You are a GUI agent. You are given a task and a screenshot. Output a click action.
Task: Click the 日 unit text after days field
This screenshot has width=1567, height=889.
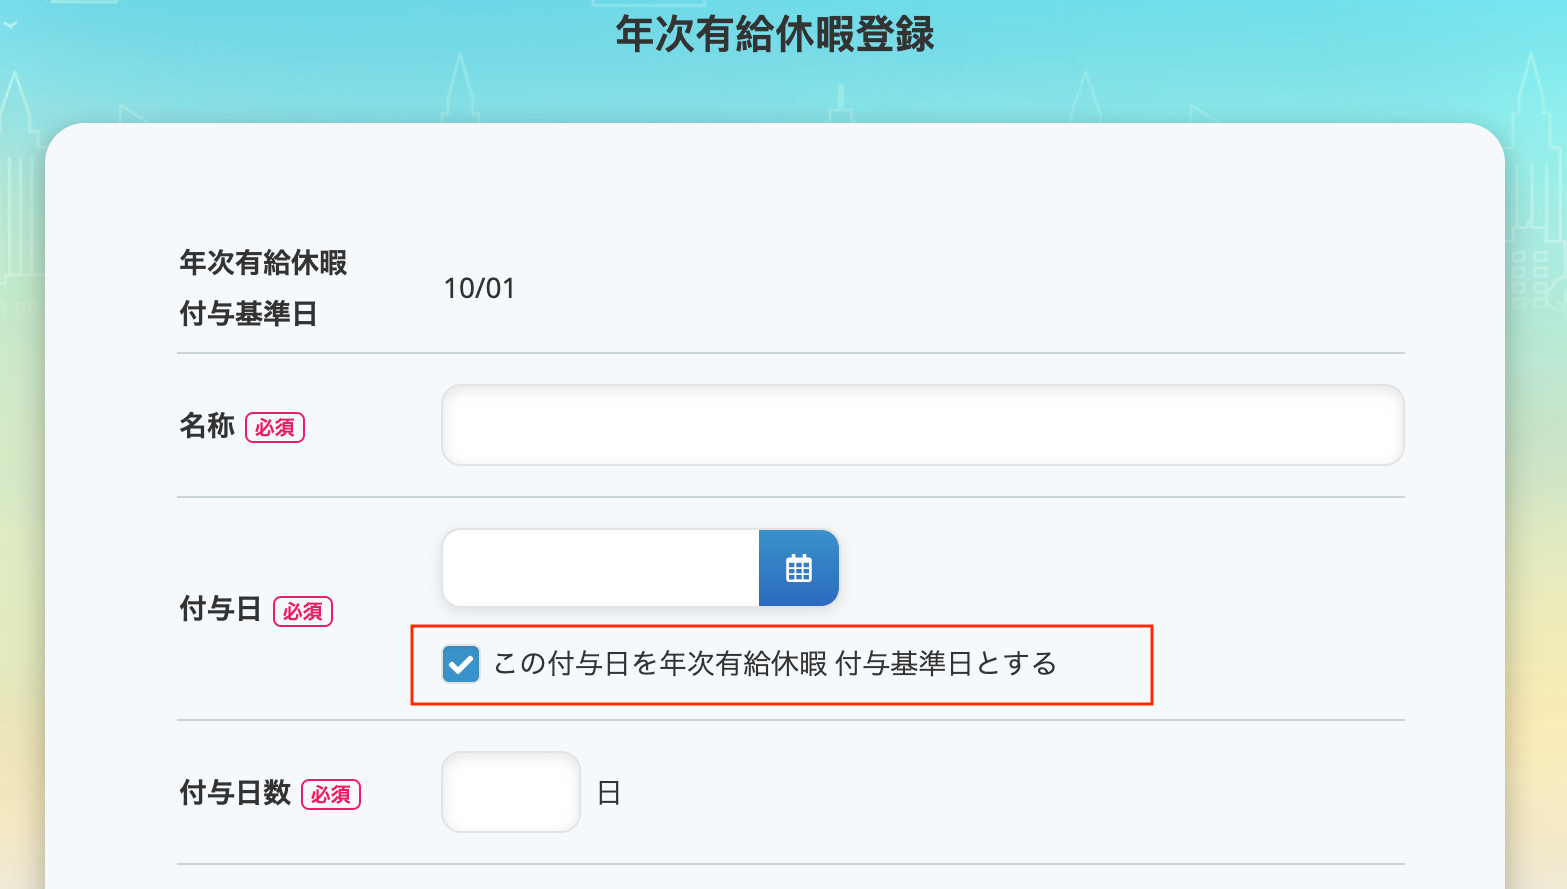point(609,794)
